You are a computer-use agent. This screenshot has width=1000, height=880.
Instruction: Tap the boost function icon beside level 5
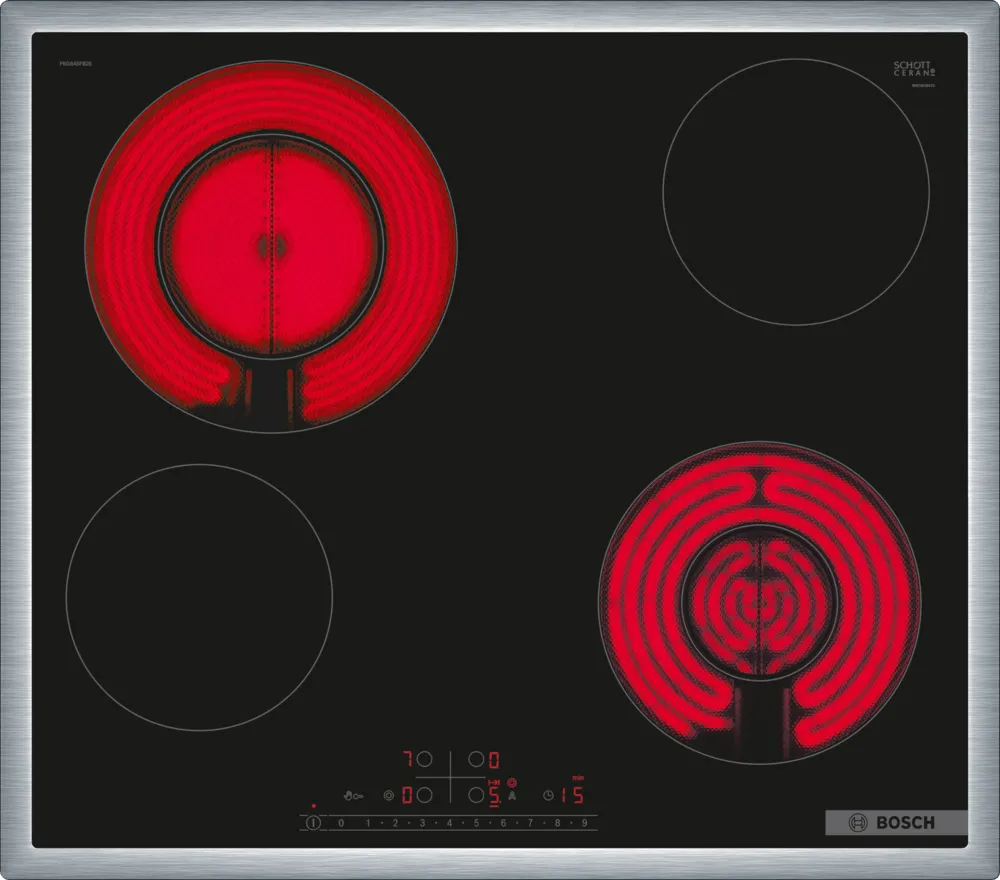click(495, 782)
